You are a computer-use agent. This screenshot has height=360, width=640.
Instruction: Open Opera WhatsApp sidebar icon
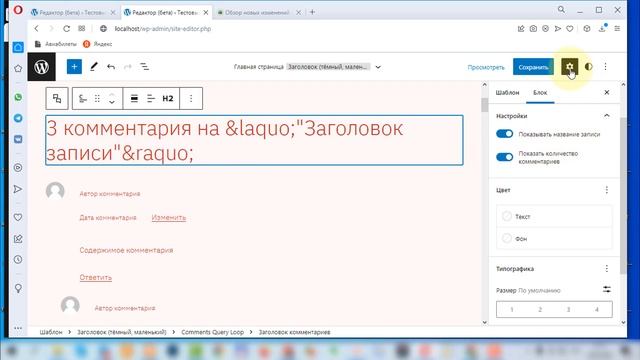pyautogui.click(x=18, y=97)
